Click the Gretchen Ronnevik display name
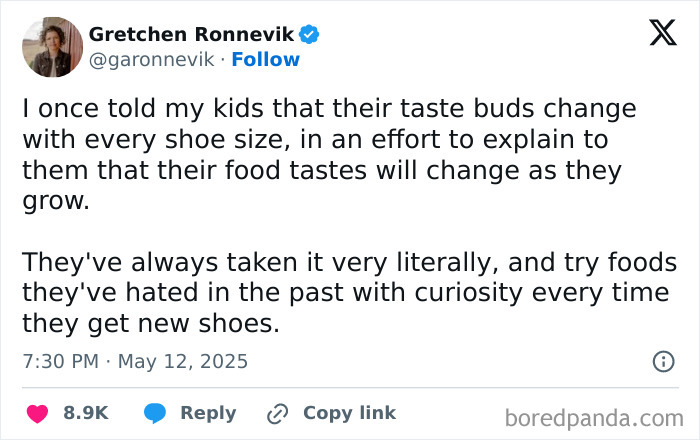The image size is (700, 440). (x=194, y=35)
